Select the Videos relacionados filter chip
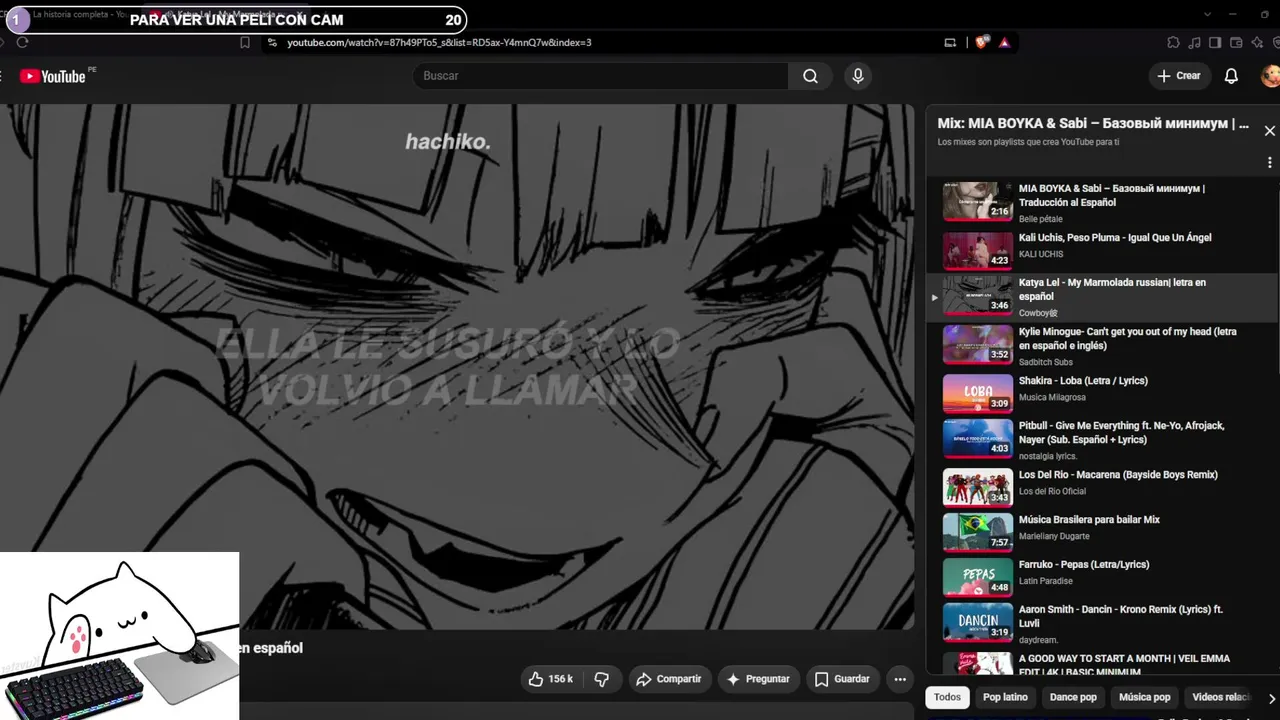 pos(1221,697)
